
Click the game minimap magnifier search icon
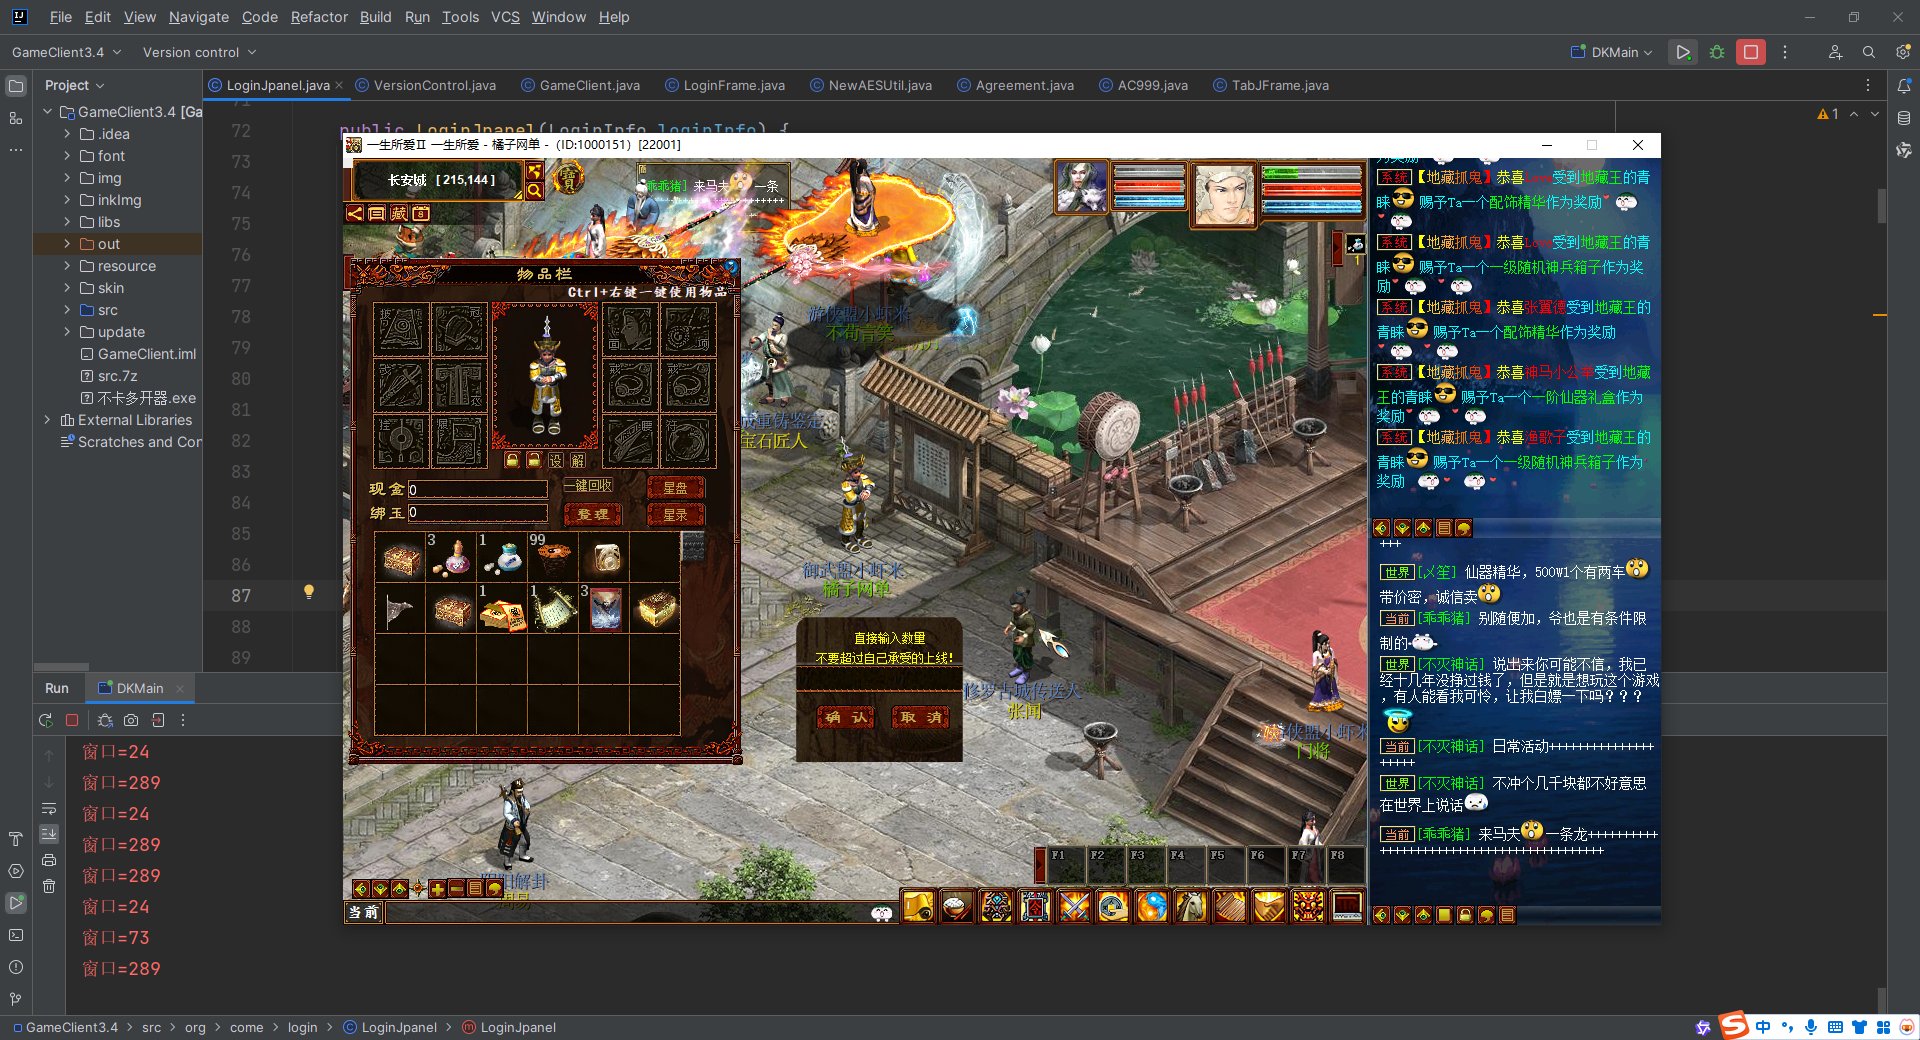pyautogui.click(x=535, y=190)
